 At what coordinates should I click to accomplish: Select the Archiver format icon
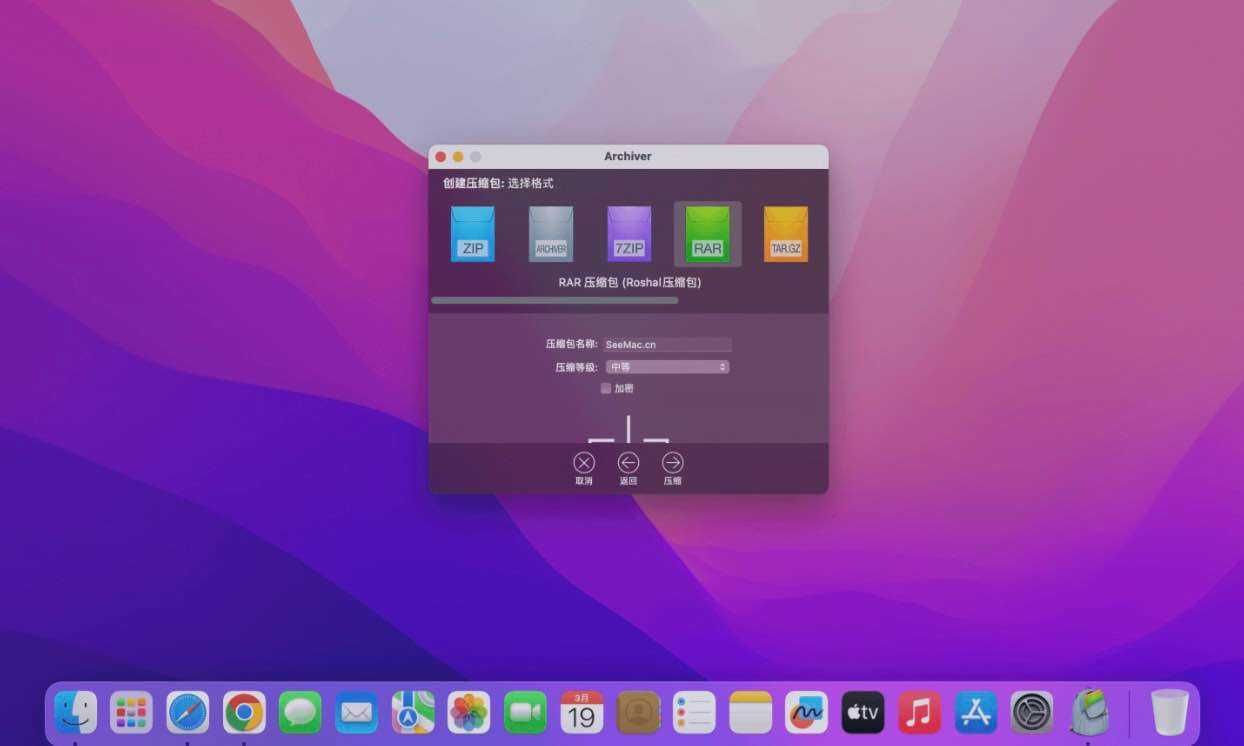point(551,233)
